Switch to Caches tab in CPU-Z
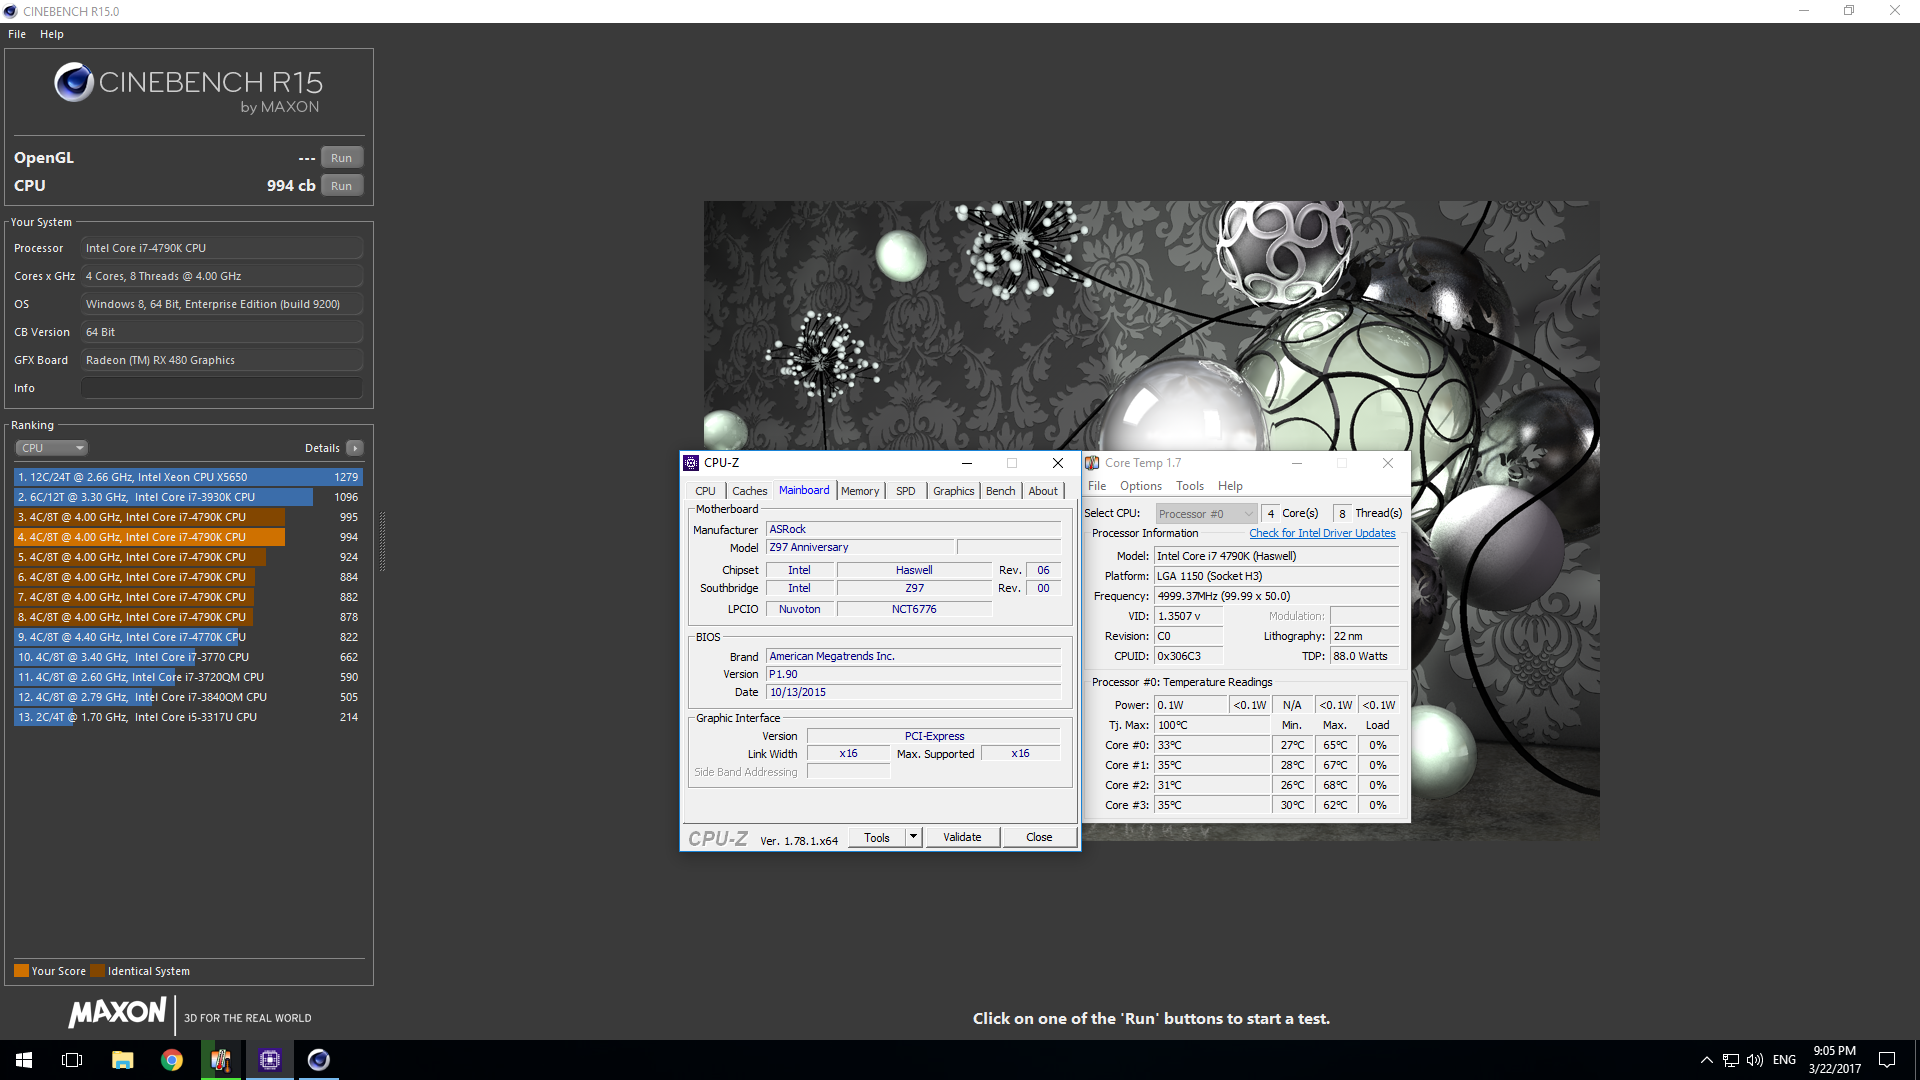 (749, 491)
